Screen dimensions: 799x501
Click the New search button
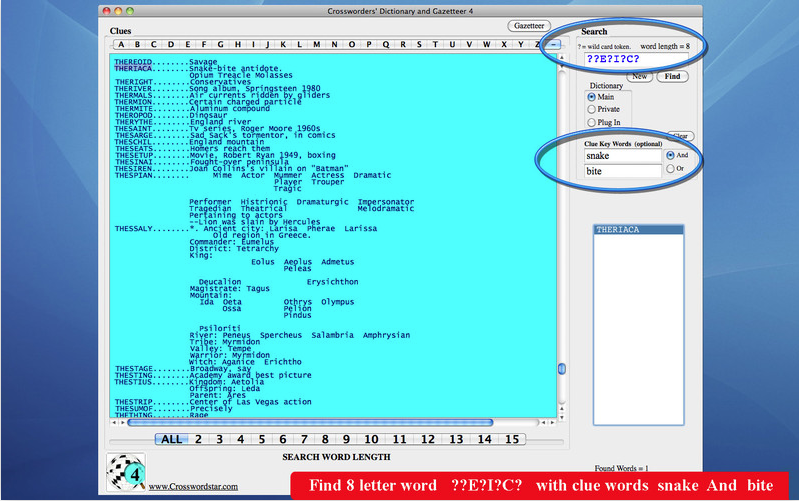[x=640, y=76]
